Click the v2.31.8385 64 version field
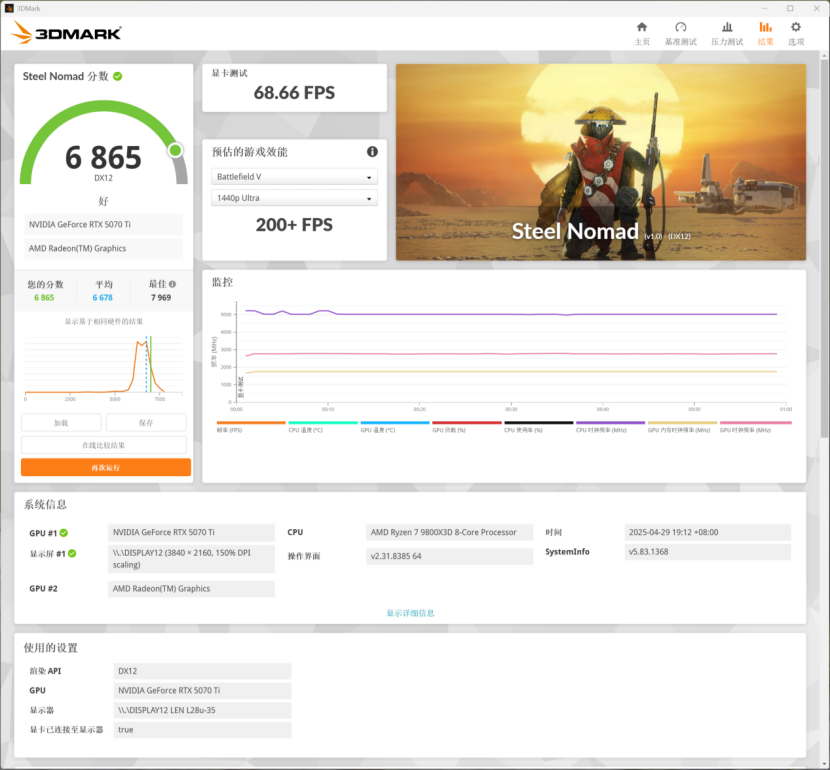Image resolution: width=830 pixels, height=770 pixels. tap(449, 556)
